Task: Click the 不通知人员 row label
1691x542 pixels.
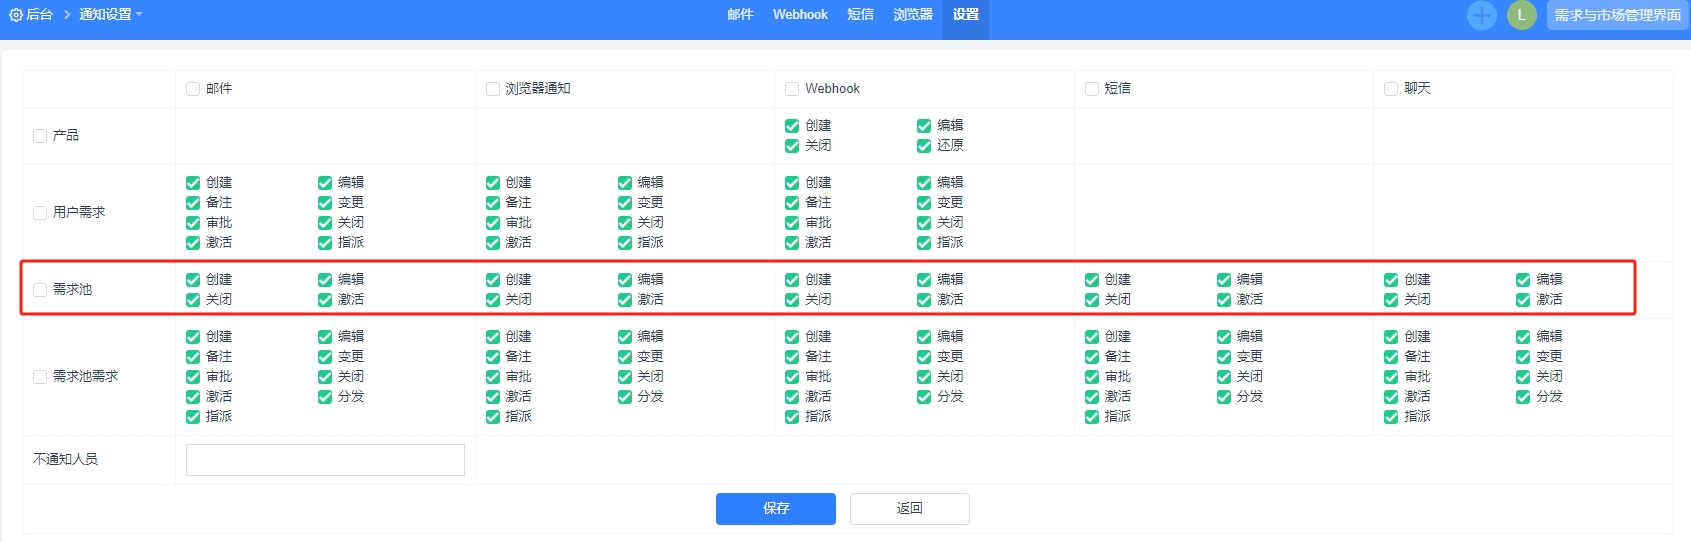Action: click(65, 460)
